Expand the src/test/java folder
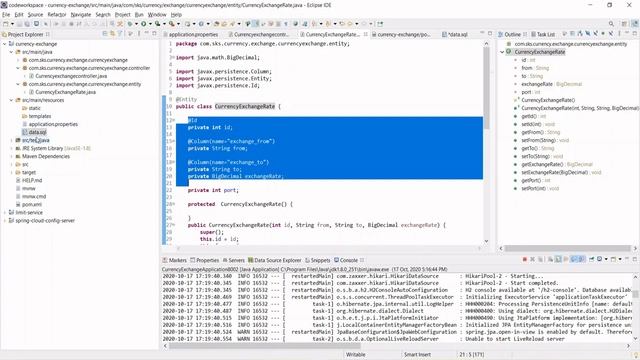Image resolution: width=640 pixels, height=360 pixels. click(11, 140)
